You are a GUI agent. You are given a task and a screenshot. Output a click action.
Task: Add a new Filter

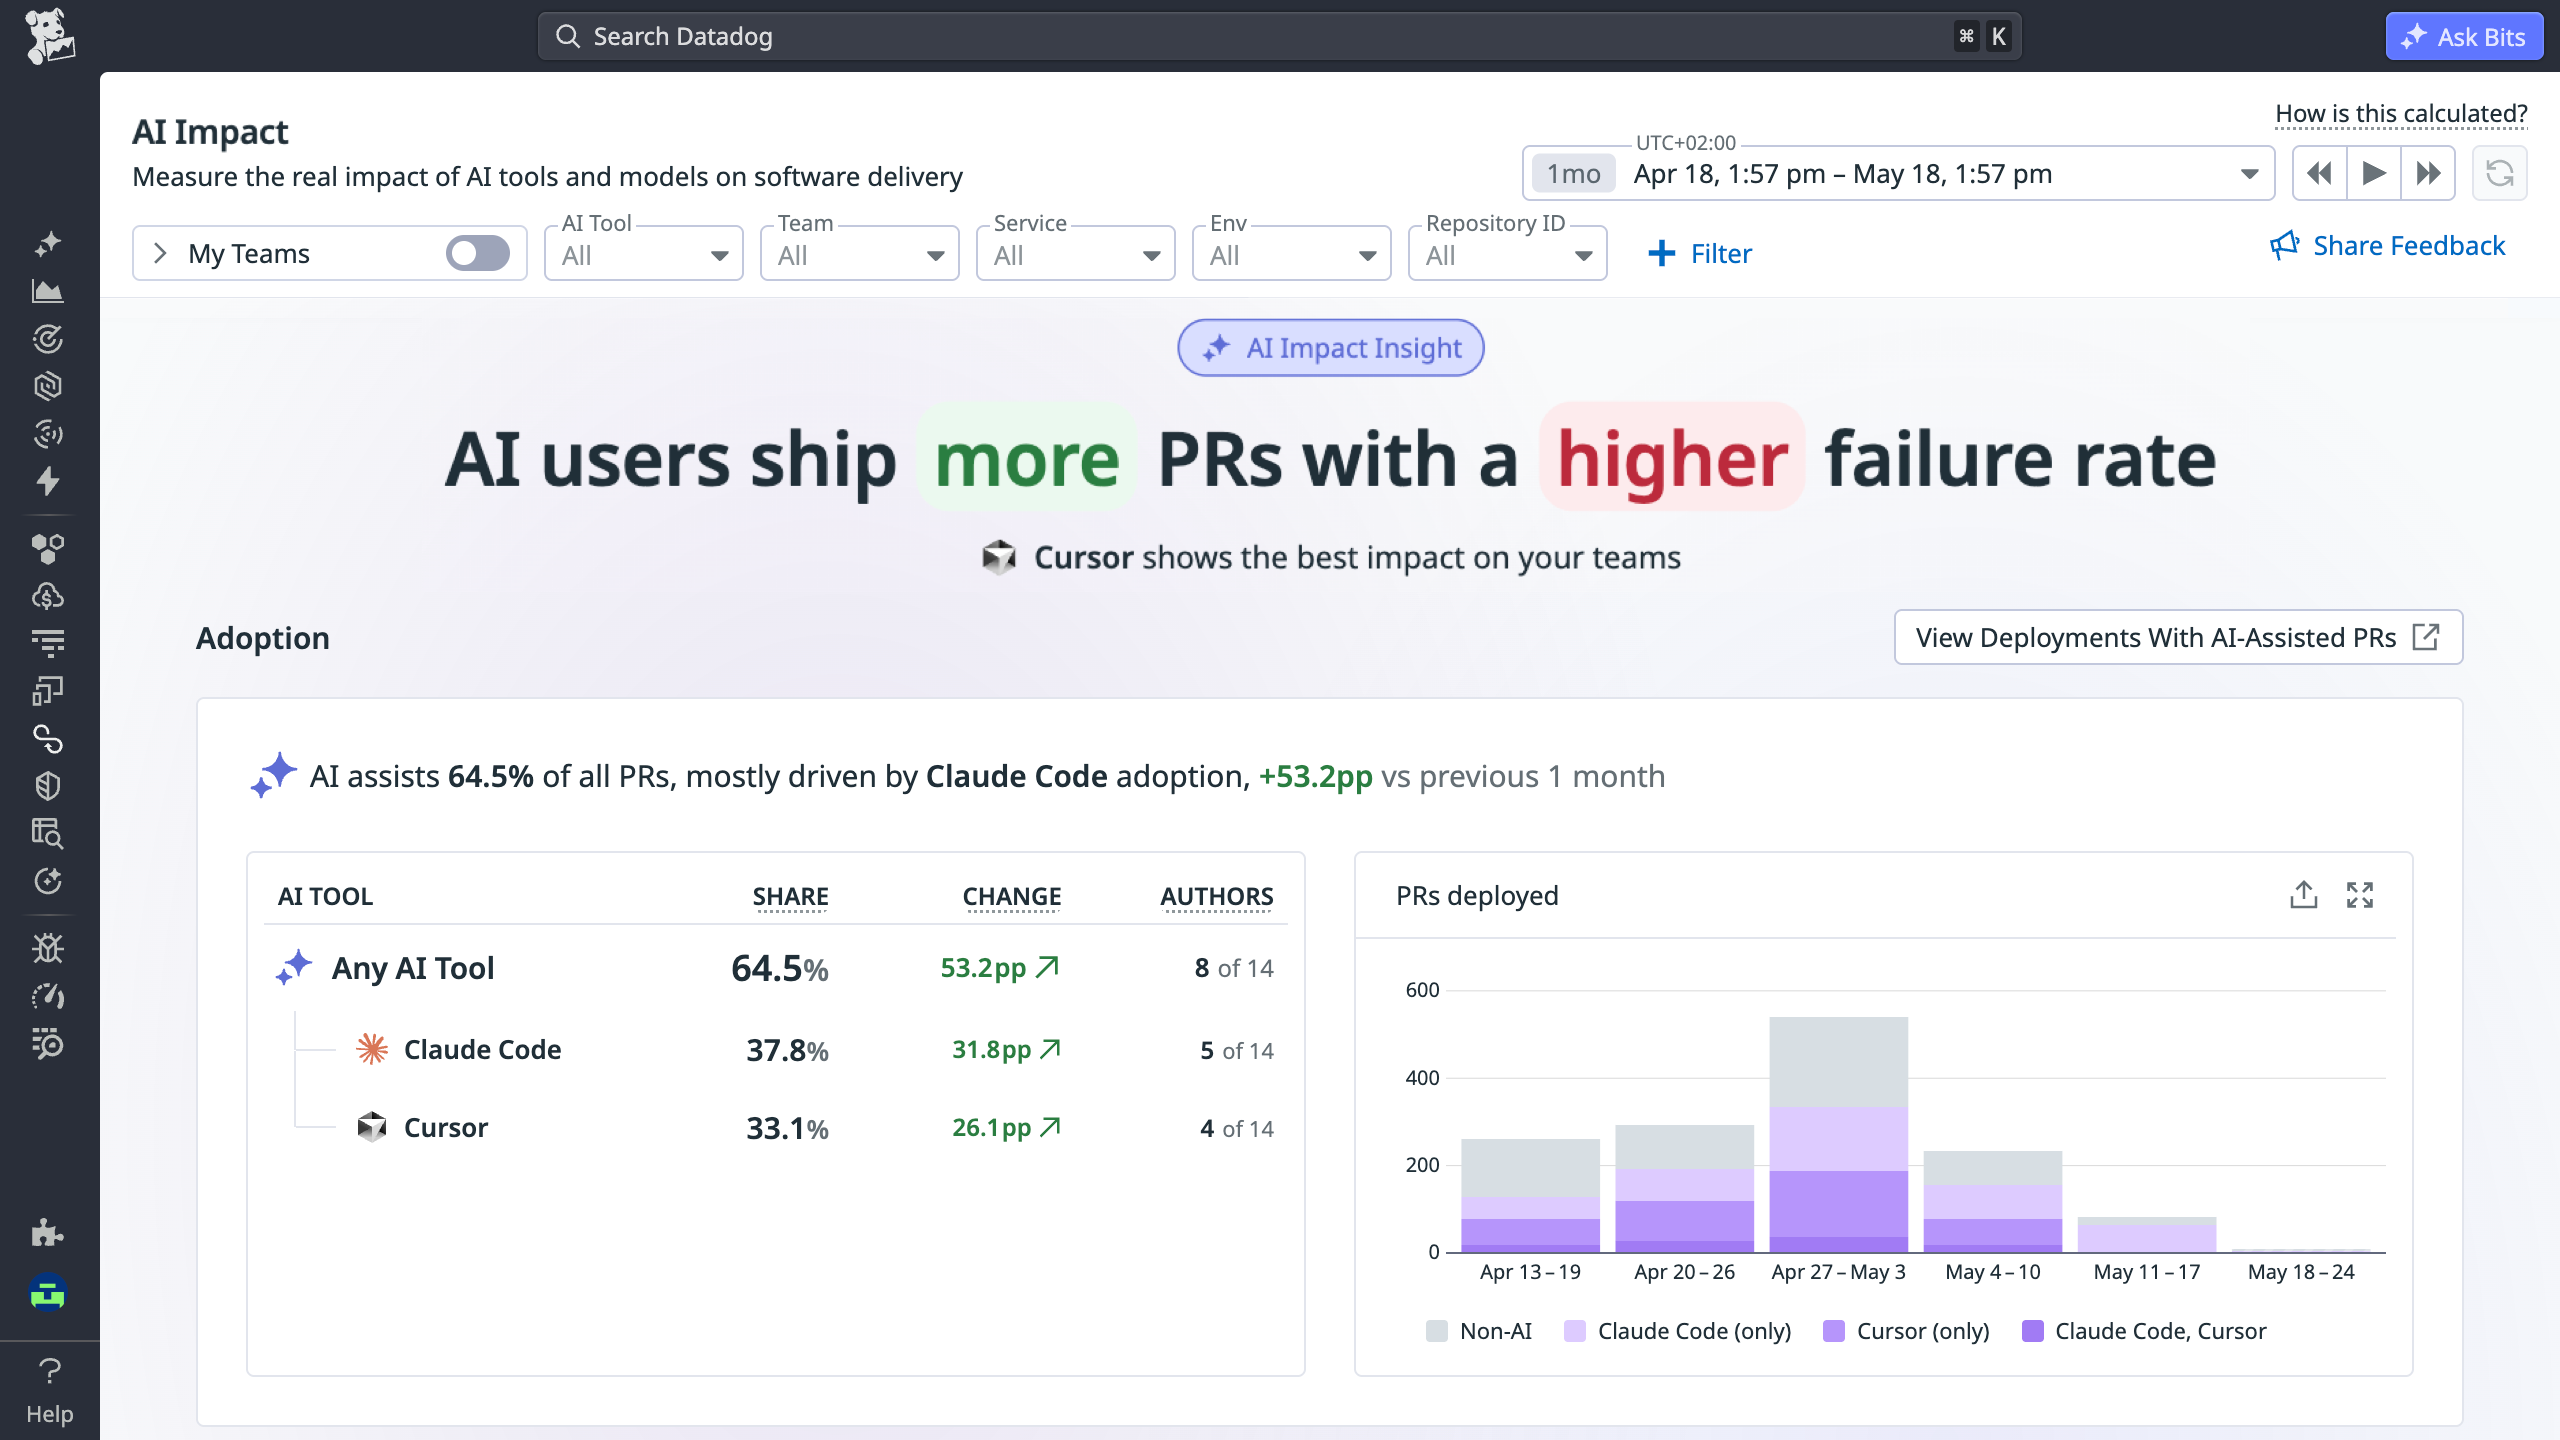tap(1700, 254)
